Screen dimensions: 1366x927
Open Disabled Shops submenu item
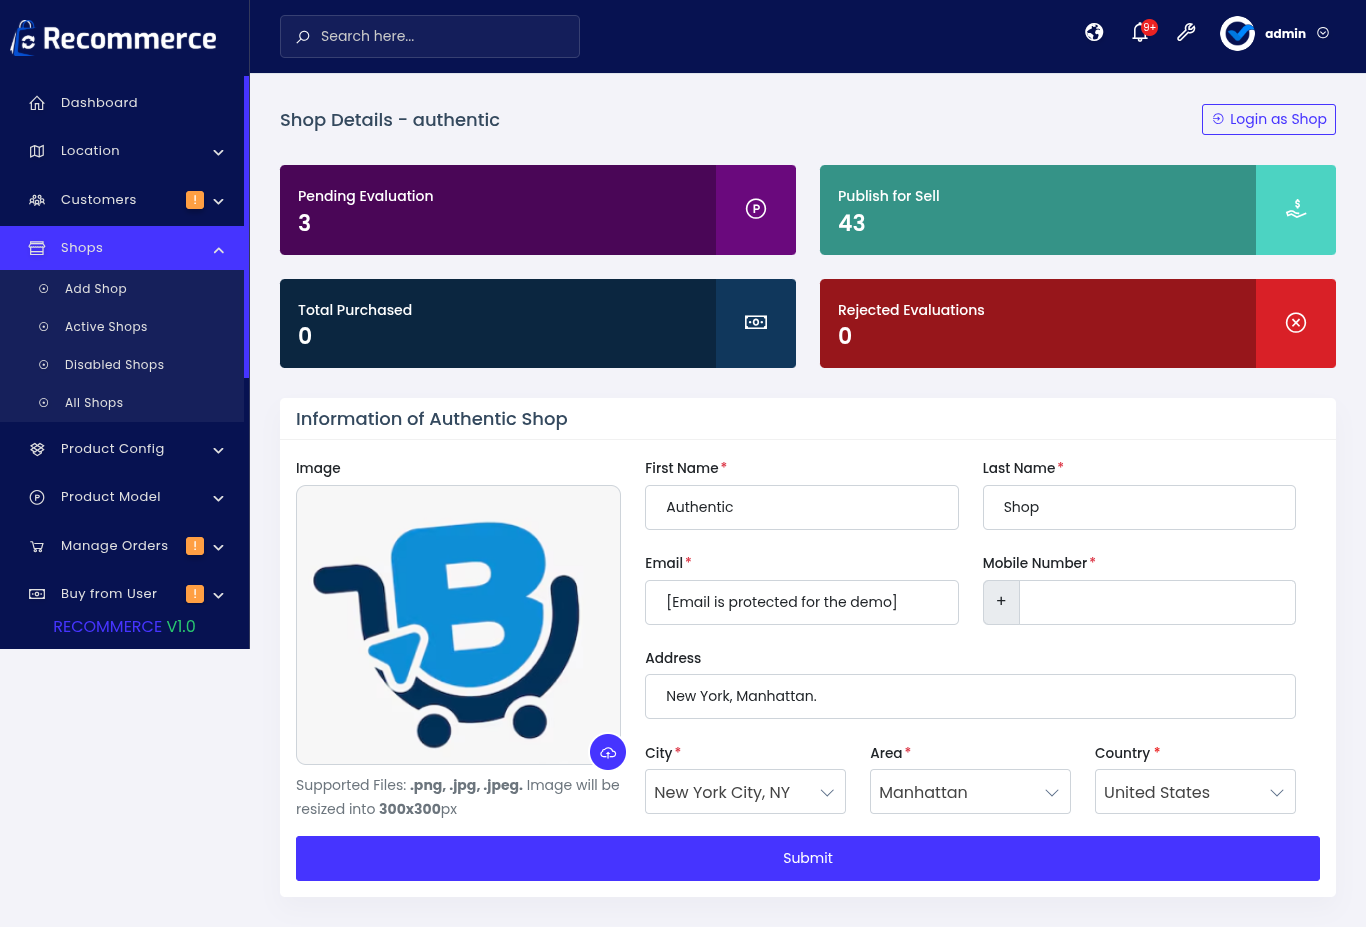pos(122,365)
